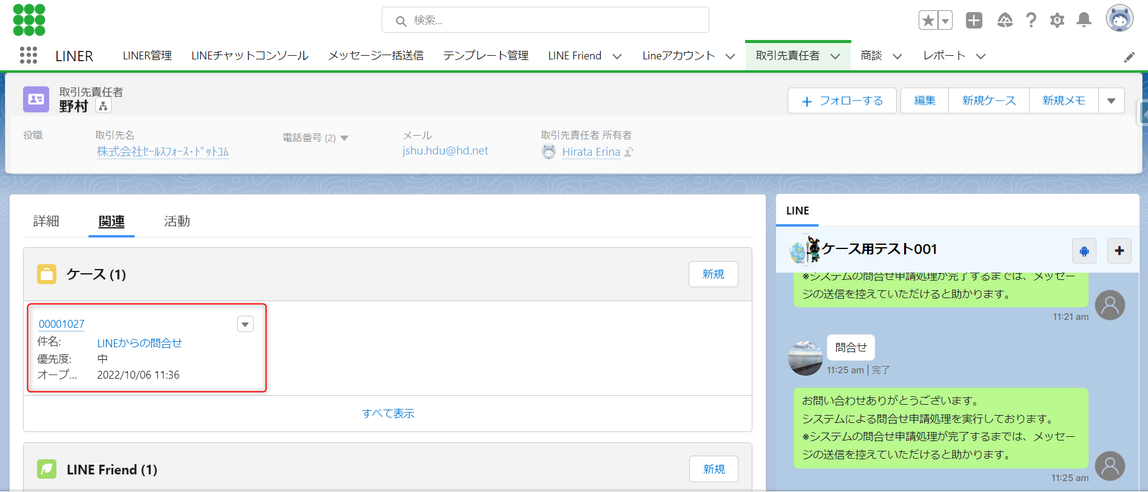Click the フォローする button
Screen dimensions: 1148x492
coord(843,101)
